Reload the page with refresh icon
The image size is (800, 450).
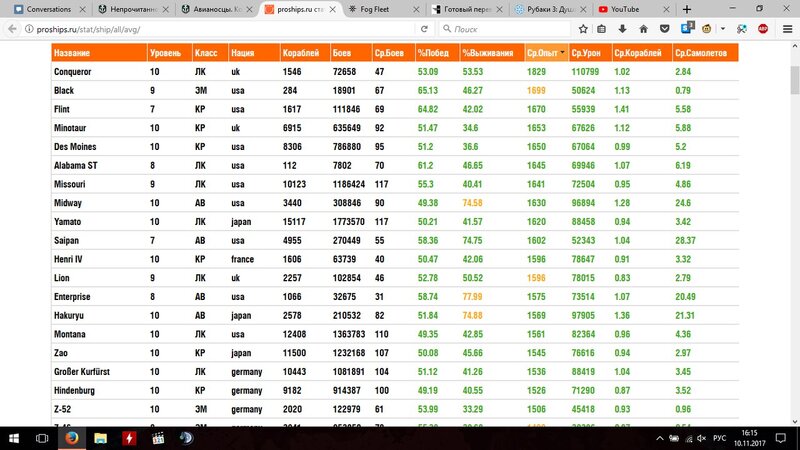pyautogui.click(x=424, y=29)
